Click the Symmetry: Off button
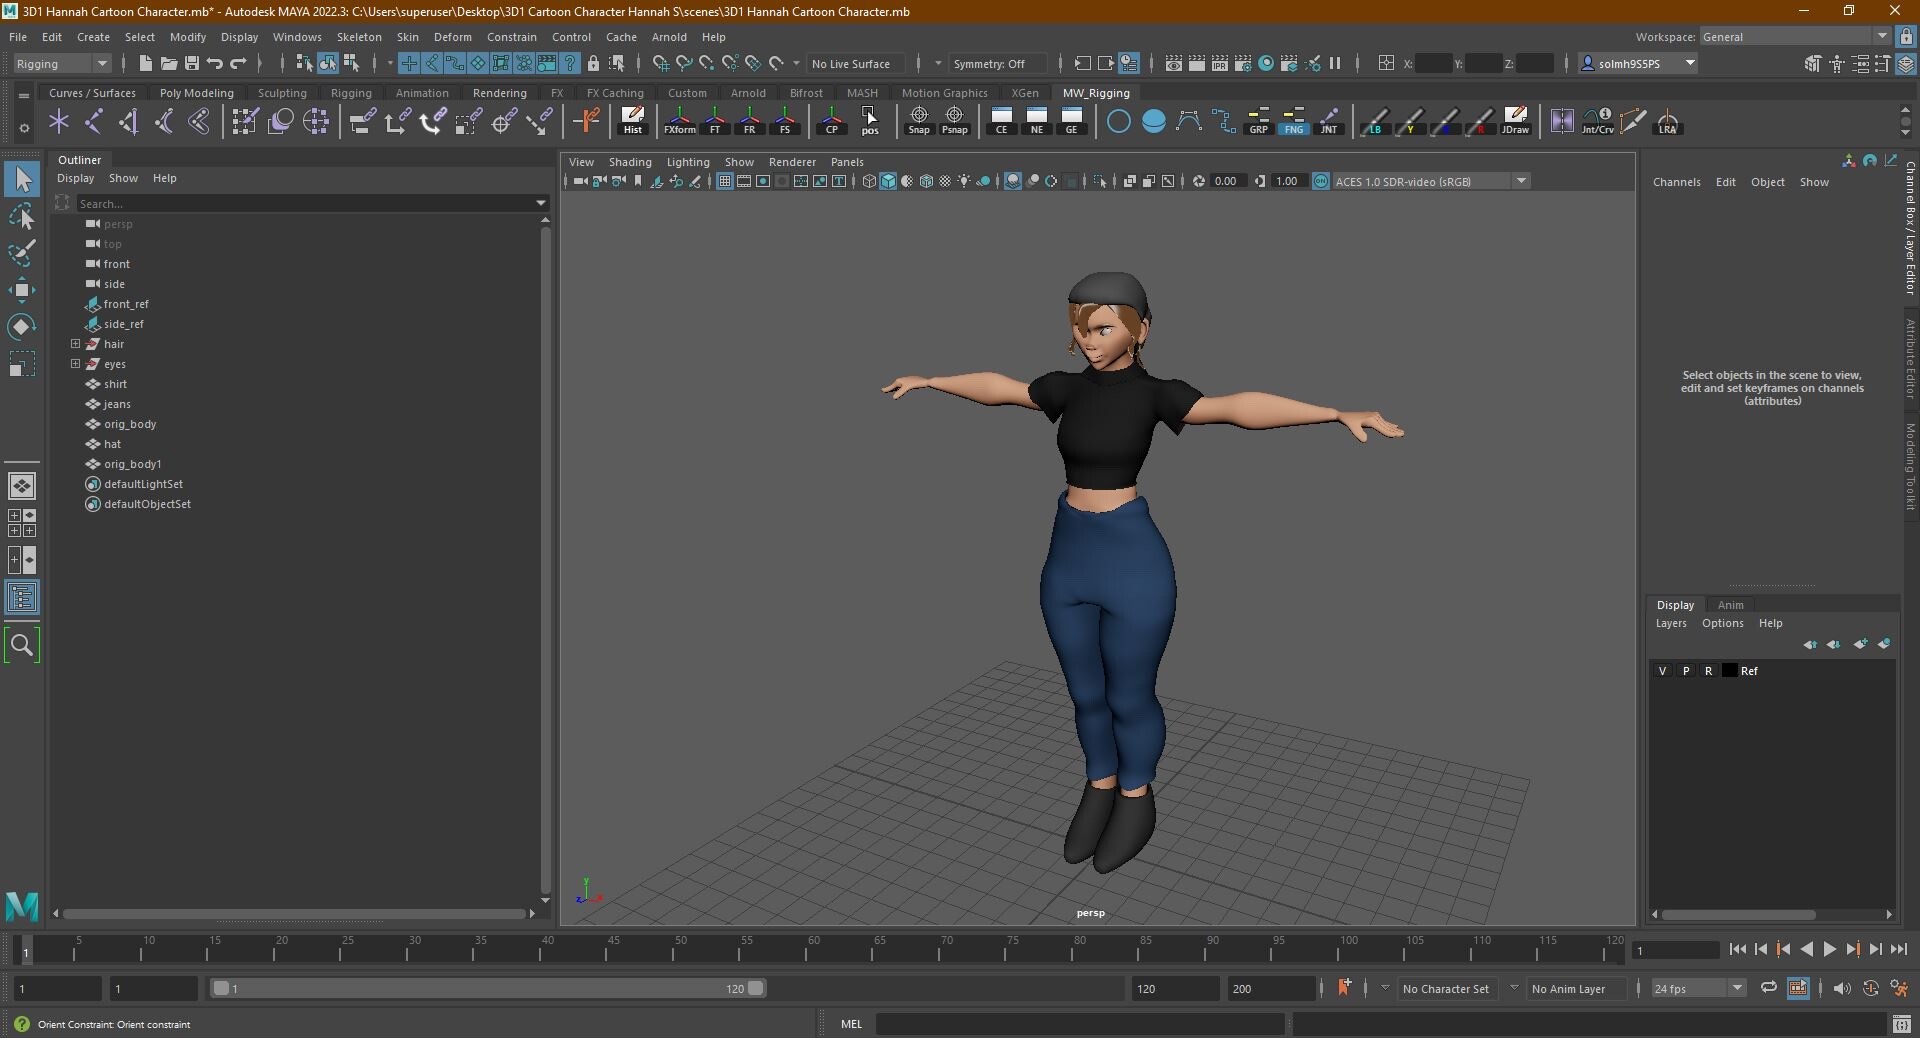The width and height of the screenshot is (1920, 1038). [988, 63]
